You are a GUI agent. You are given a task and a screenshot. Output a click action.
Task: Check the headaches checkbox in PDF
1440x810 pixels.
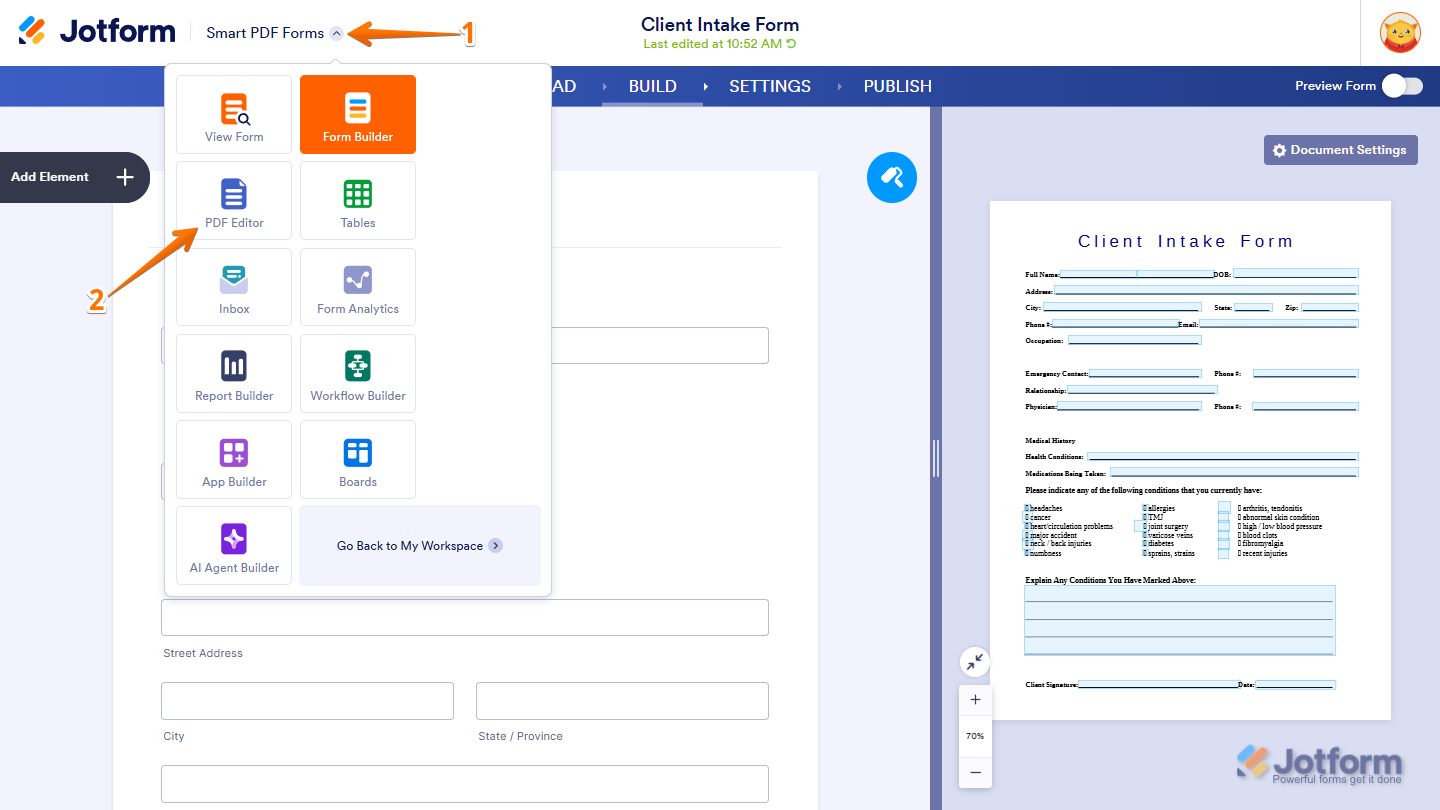coord(1027,509)
